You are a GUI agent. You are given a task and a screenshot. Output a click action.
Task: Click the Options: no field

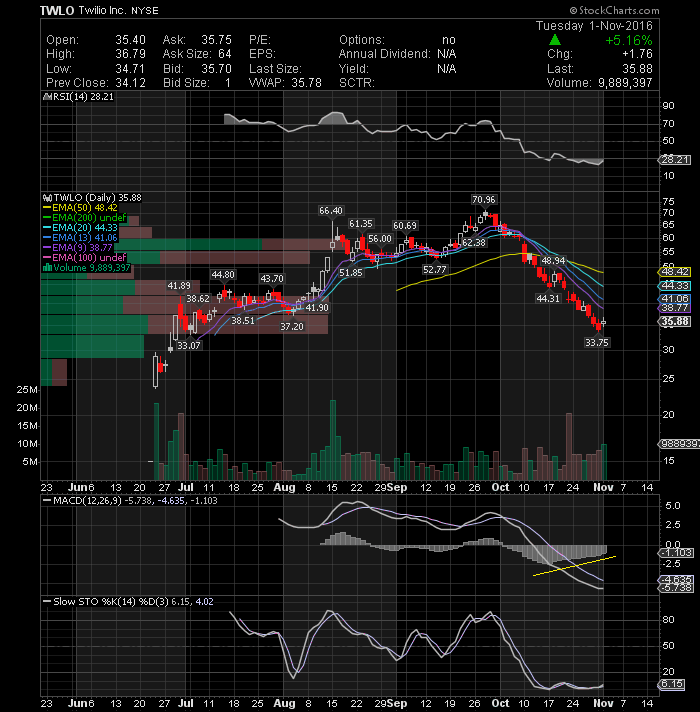click(x=397, y=40)
